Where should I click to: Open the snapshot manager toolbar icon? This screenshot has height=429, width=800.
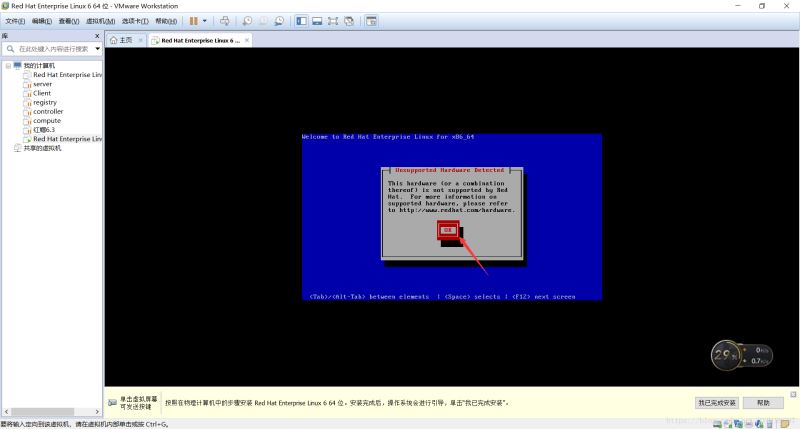279,21
